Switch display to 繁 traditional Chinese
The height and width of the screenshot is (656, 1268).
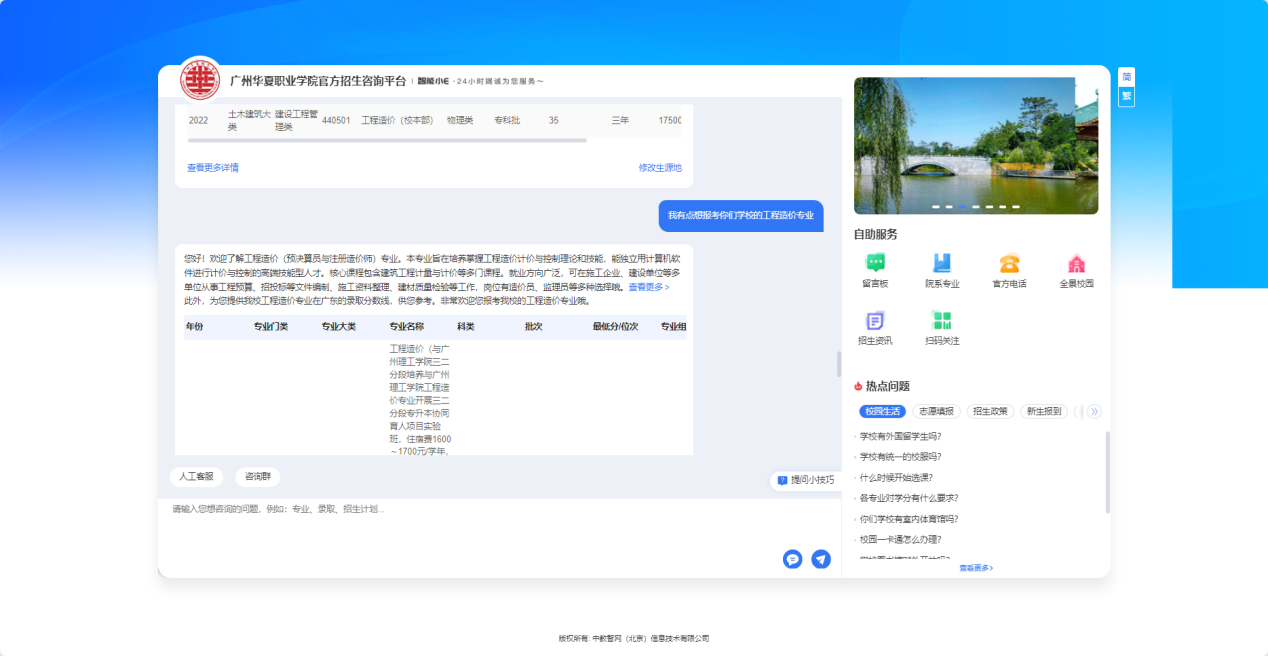(x=1126, y=95)
